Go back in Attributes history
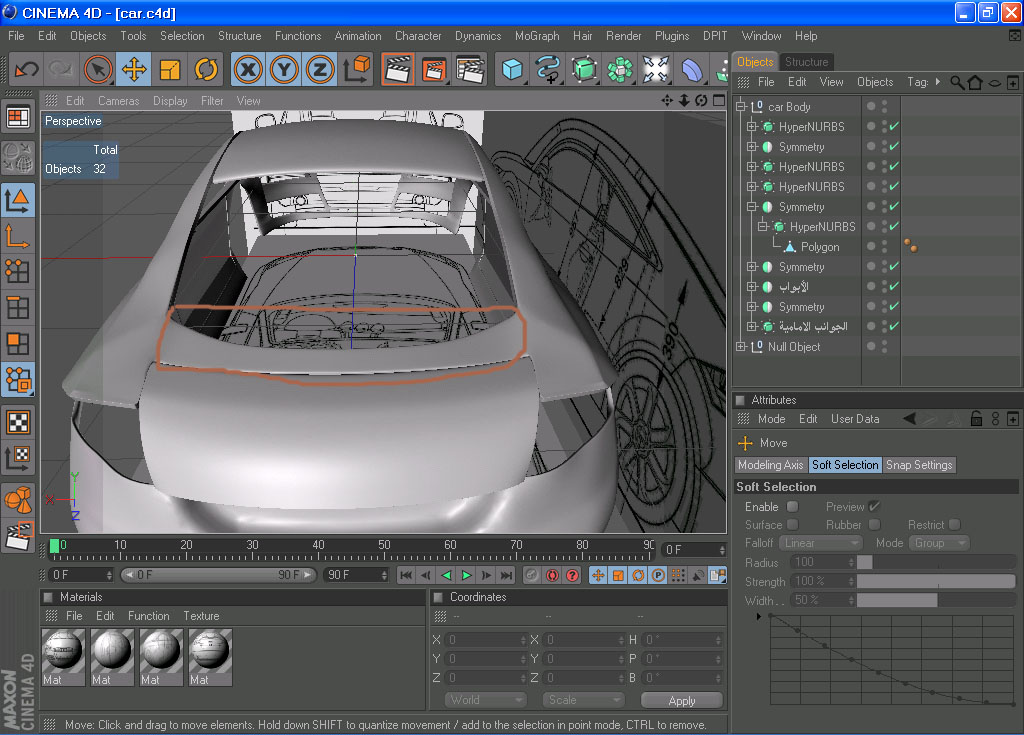This screenshot has height=735, width=1024. (909, 419)
